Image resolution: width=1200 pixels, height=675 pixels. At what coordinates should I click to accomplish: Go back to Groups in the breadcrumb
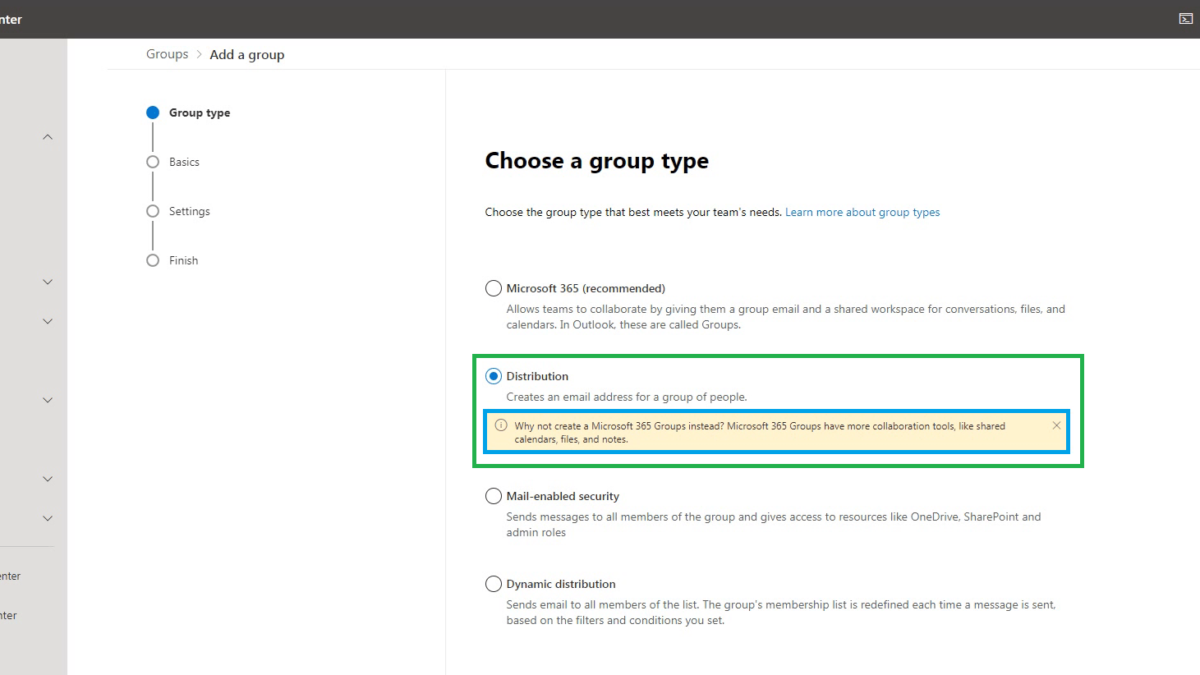(167, 54)
